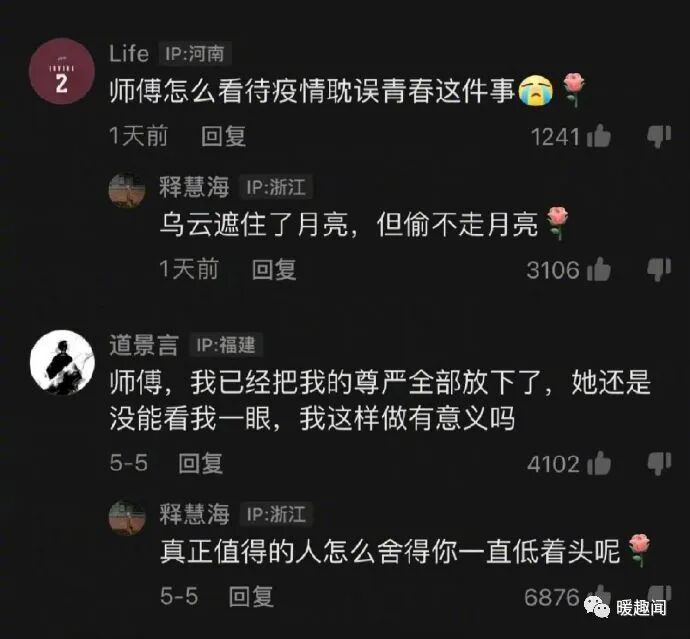Open first 释慧海 username link

point(194,186)
